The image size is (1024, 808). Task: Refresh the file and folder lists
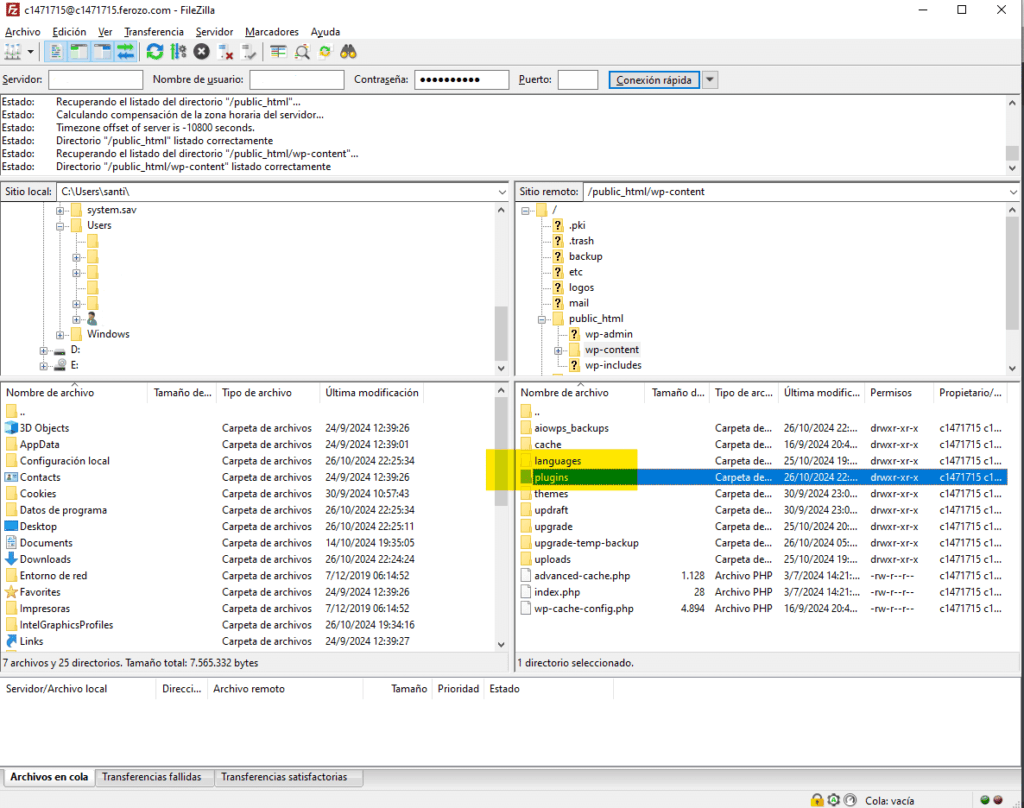(x=155, y=51)
